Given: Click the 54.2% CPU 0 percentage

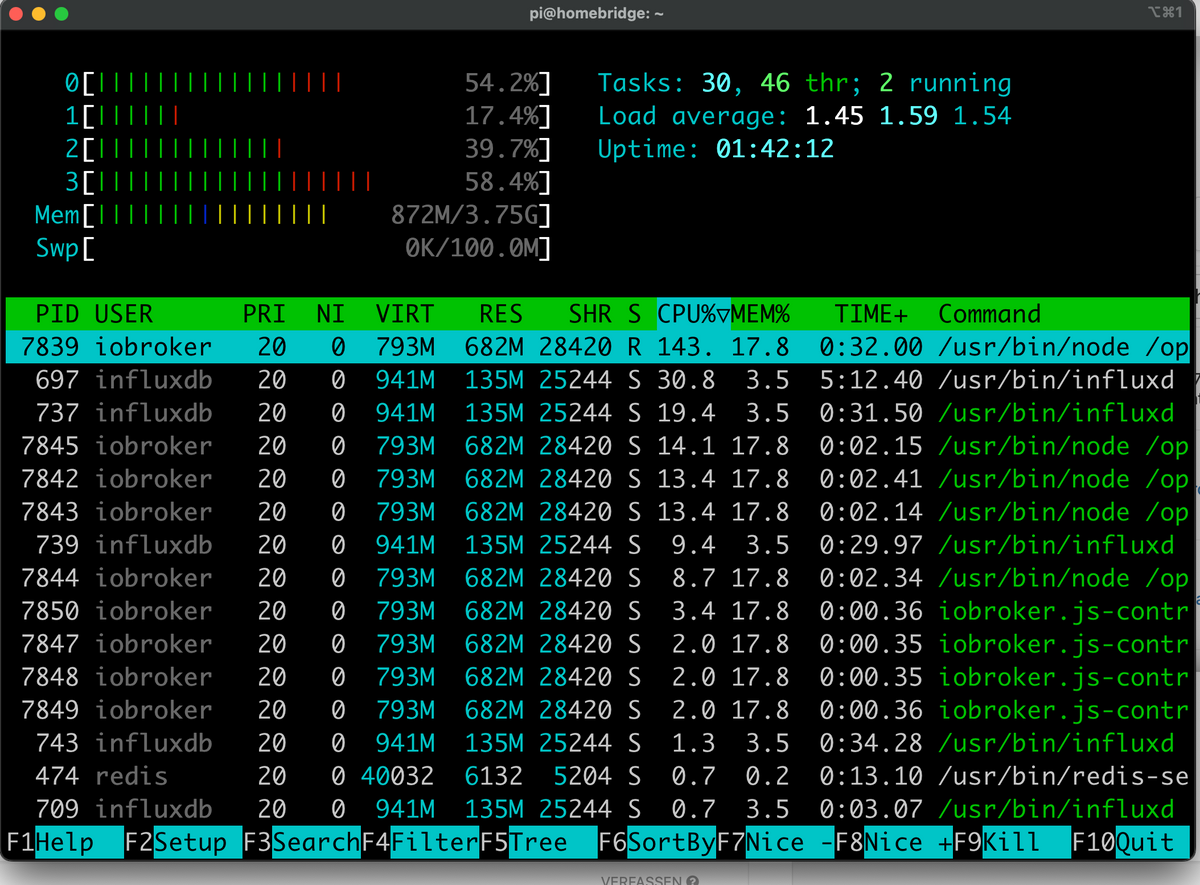Looking at the screenshot, I should tap(501, 83).
